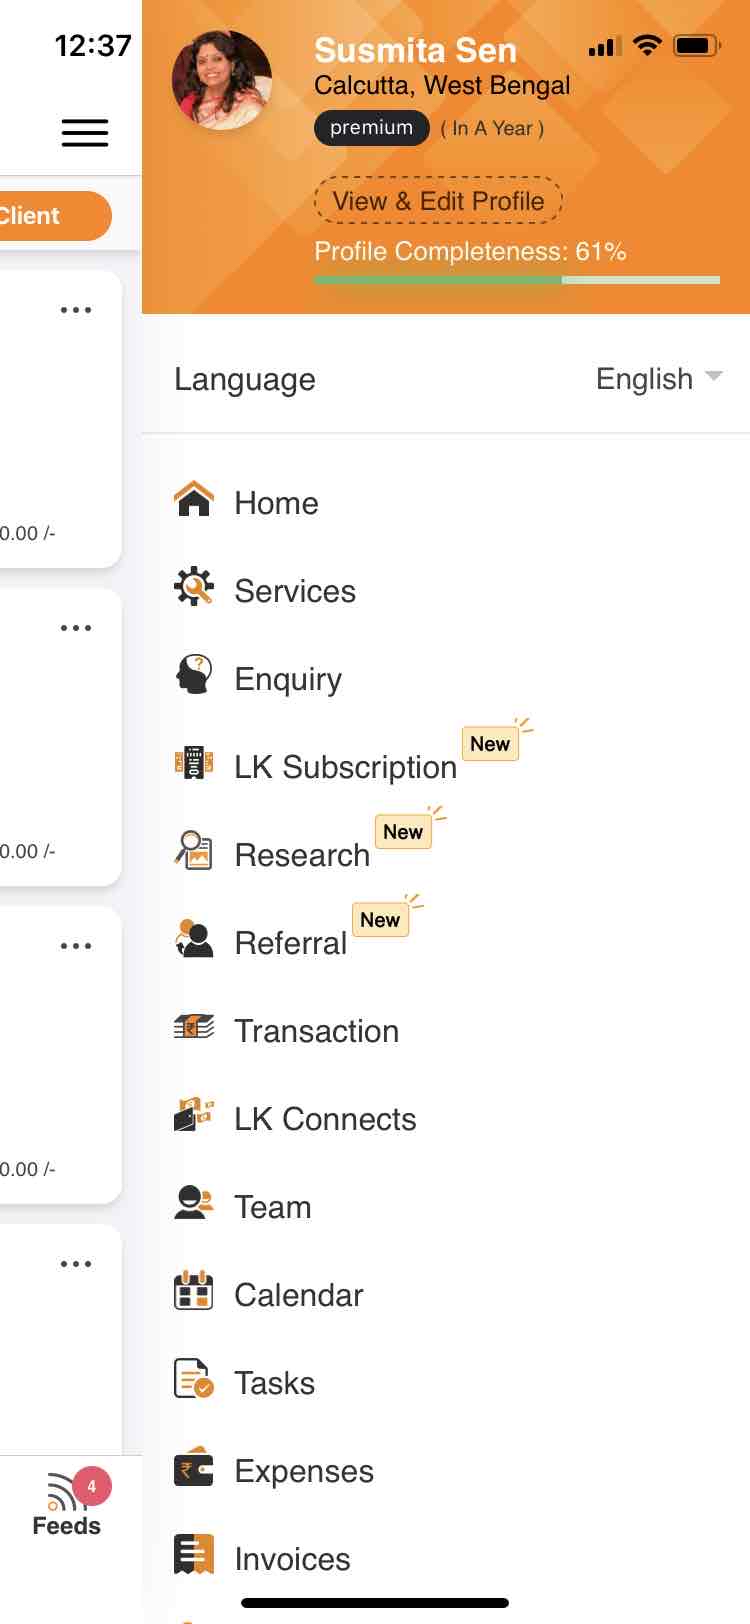Expand options on the first card's three dots
Image resolution: width=750 pixels, height=1624 pixels.
point(76,310)
